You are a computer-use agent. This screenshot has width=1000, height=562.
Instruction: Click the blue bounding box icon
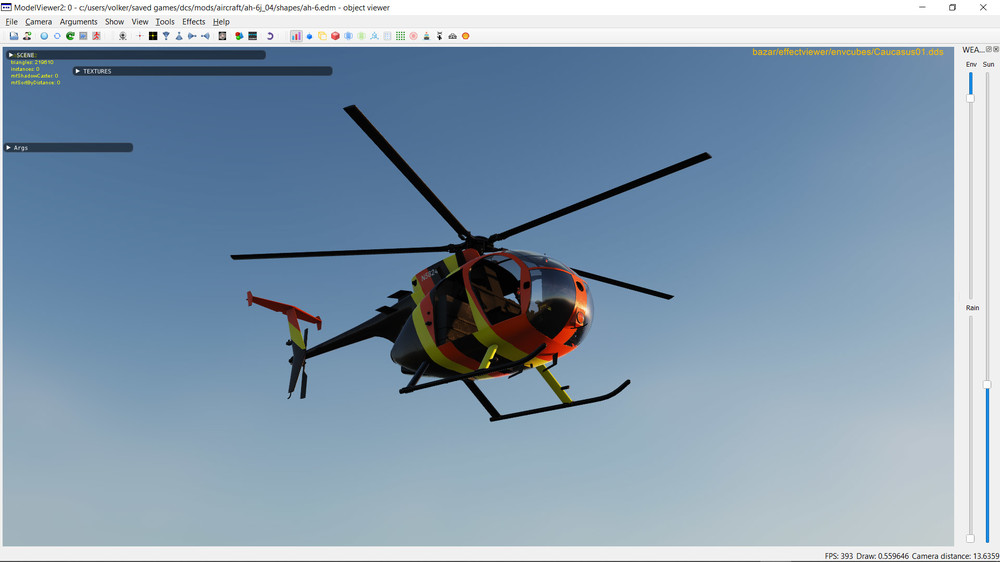click(x=348, y=36)
